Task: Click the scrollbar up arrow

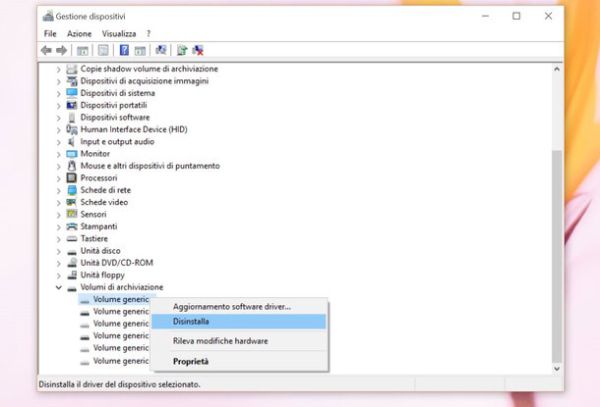Action: point(557,69)
